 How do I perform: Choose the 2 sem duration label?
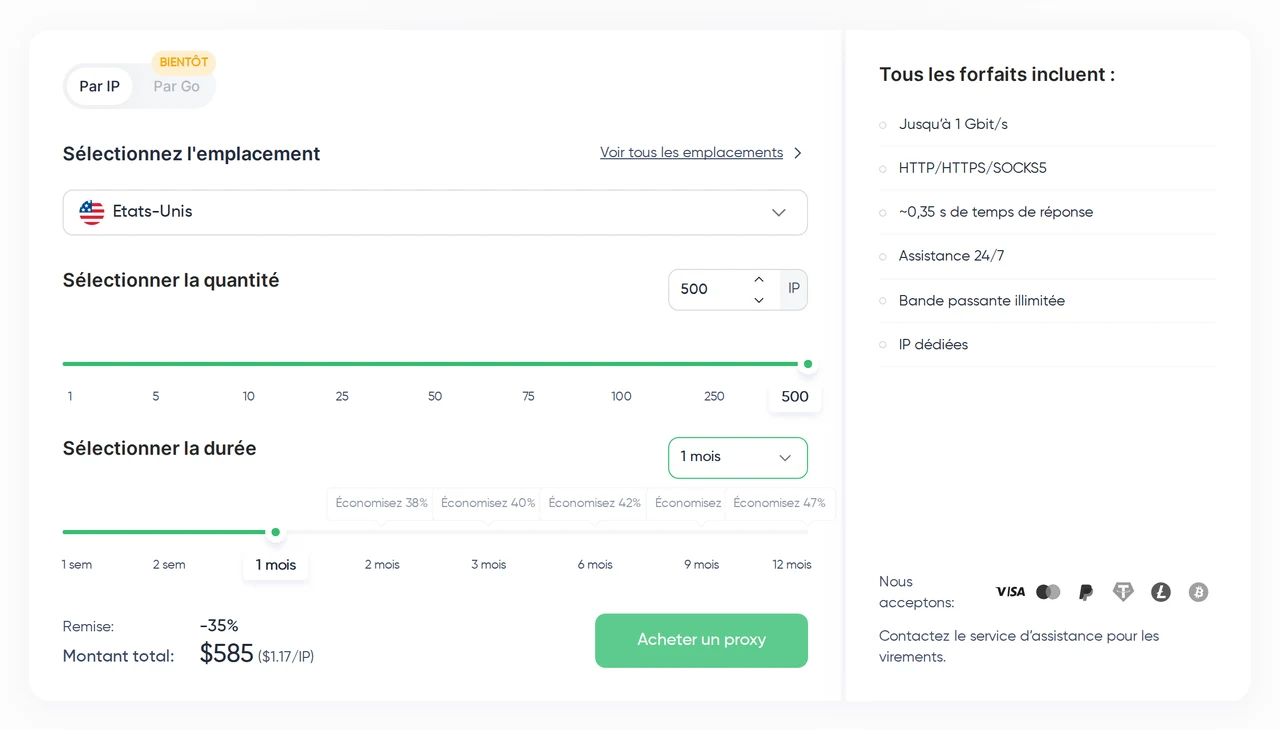(169, 565)
